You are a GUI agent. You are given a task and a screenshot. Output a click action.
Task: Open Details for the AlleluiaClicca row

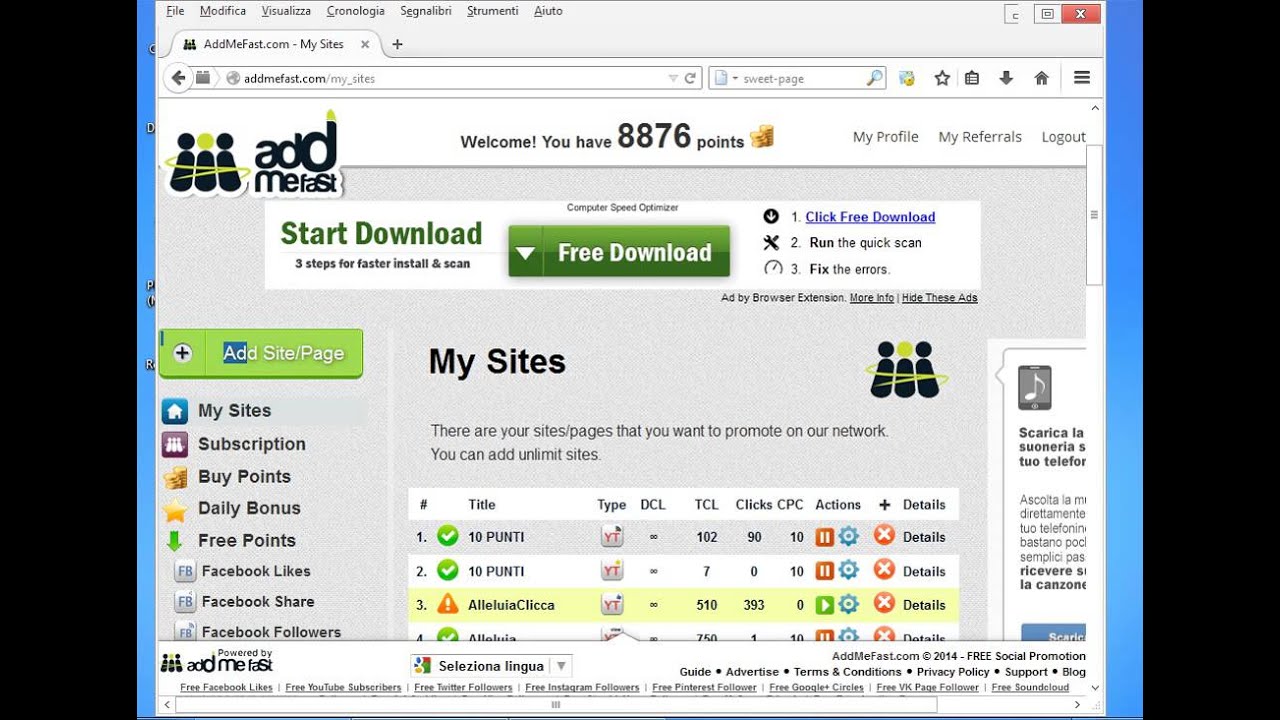pos(924,605)
